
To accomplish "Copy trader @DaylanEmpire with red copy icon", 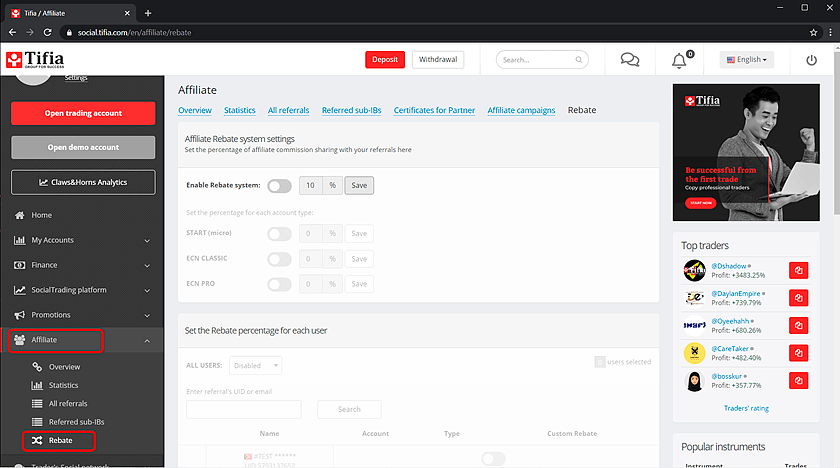I will pyautogui.click(x=798, y=298).
